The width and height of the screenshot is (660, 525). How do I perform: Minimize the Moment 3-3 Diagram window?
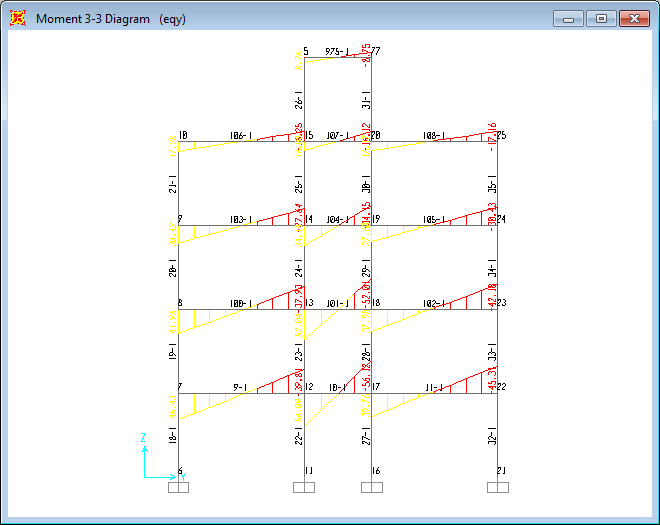point(569,18)
